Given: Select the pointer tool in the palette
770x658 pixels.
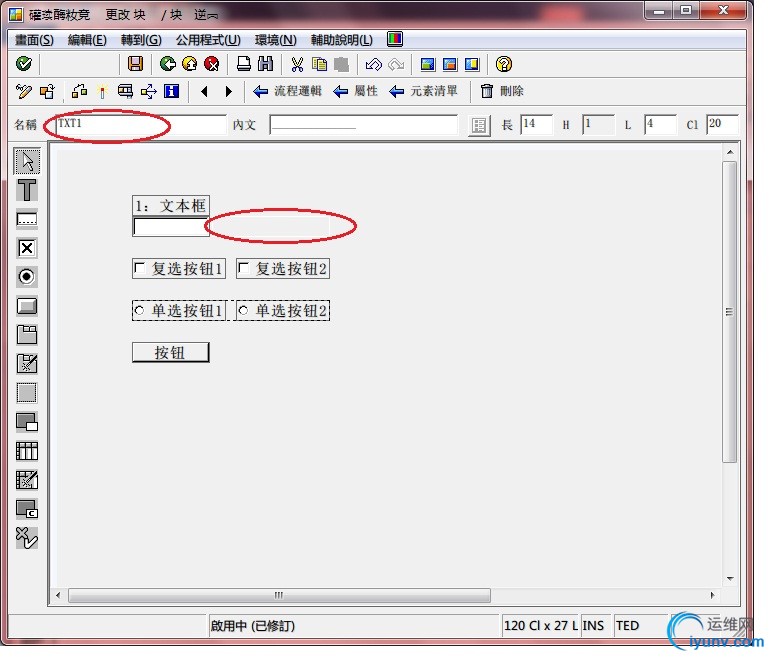Looking at the screenshot, I should (x=27, y=161).
